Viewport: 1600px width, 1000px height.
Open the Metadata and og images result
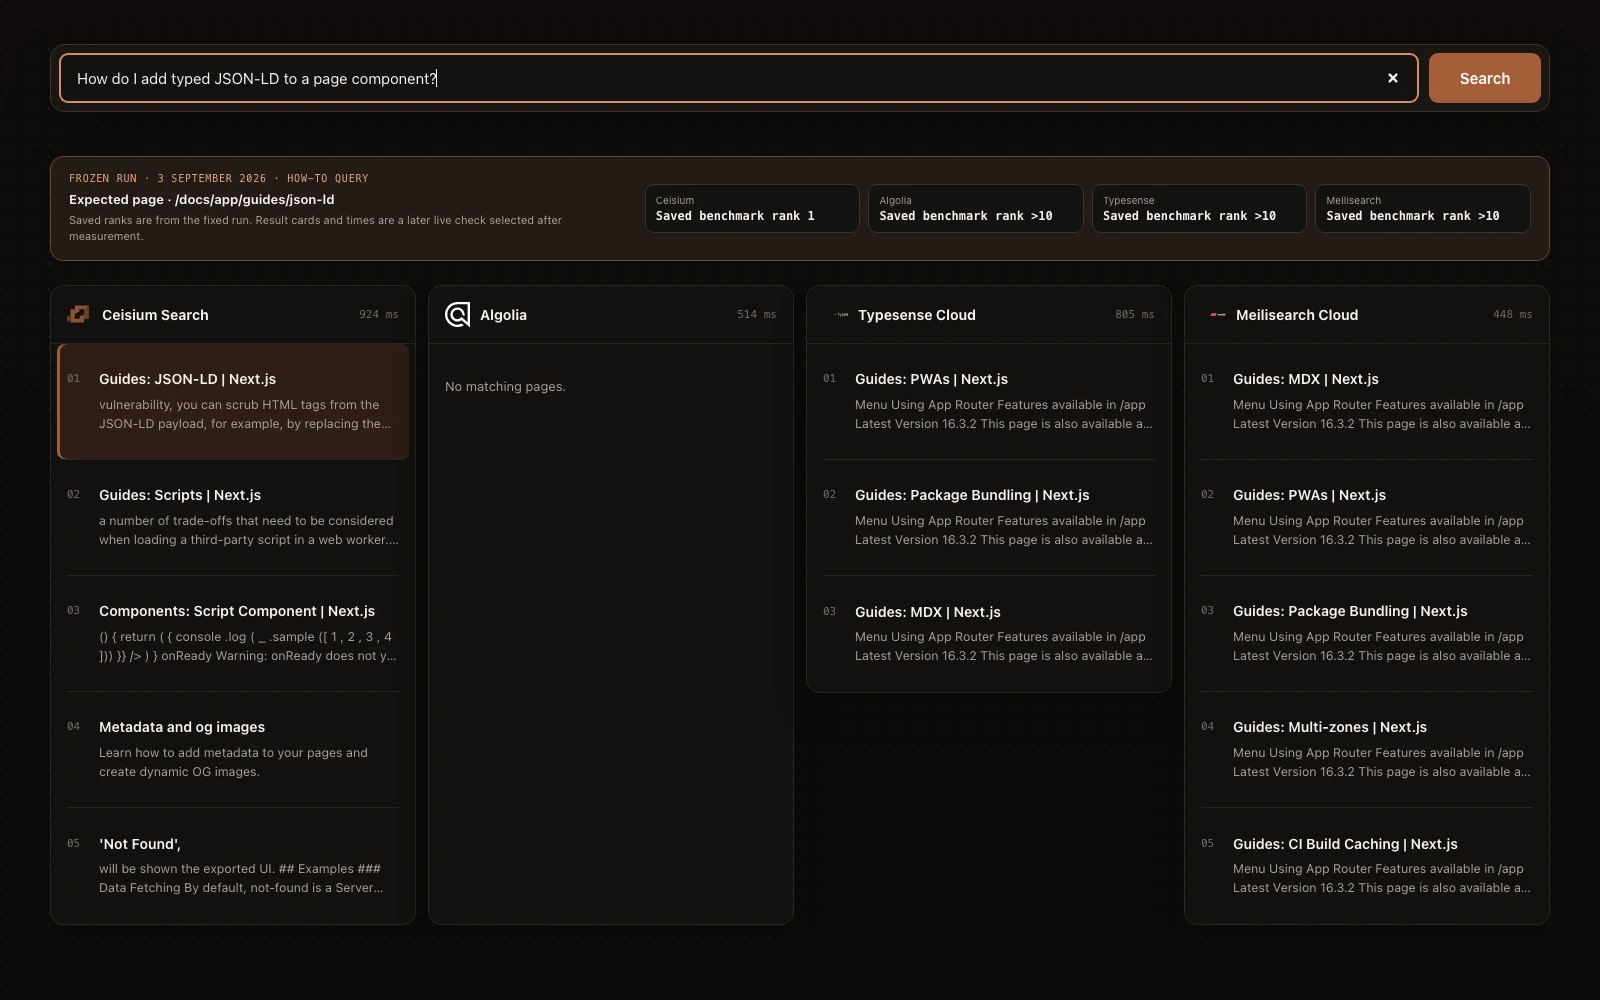pyautogui.click(x=233, y=749)
